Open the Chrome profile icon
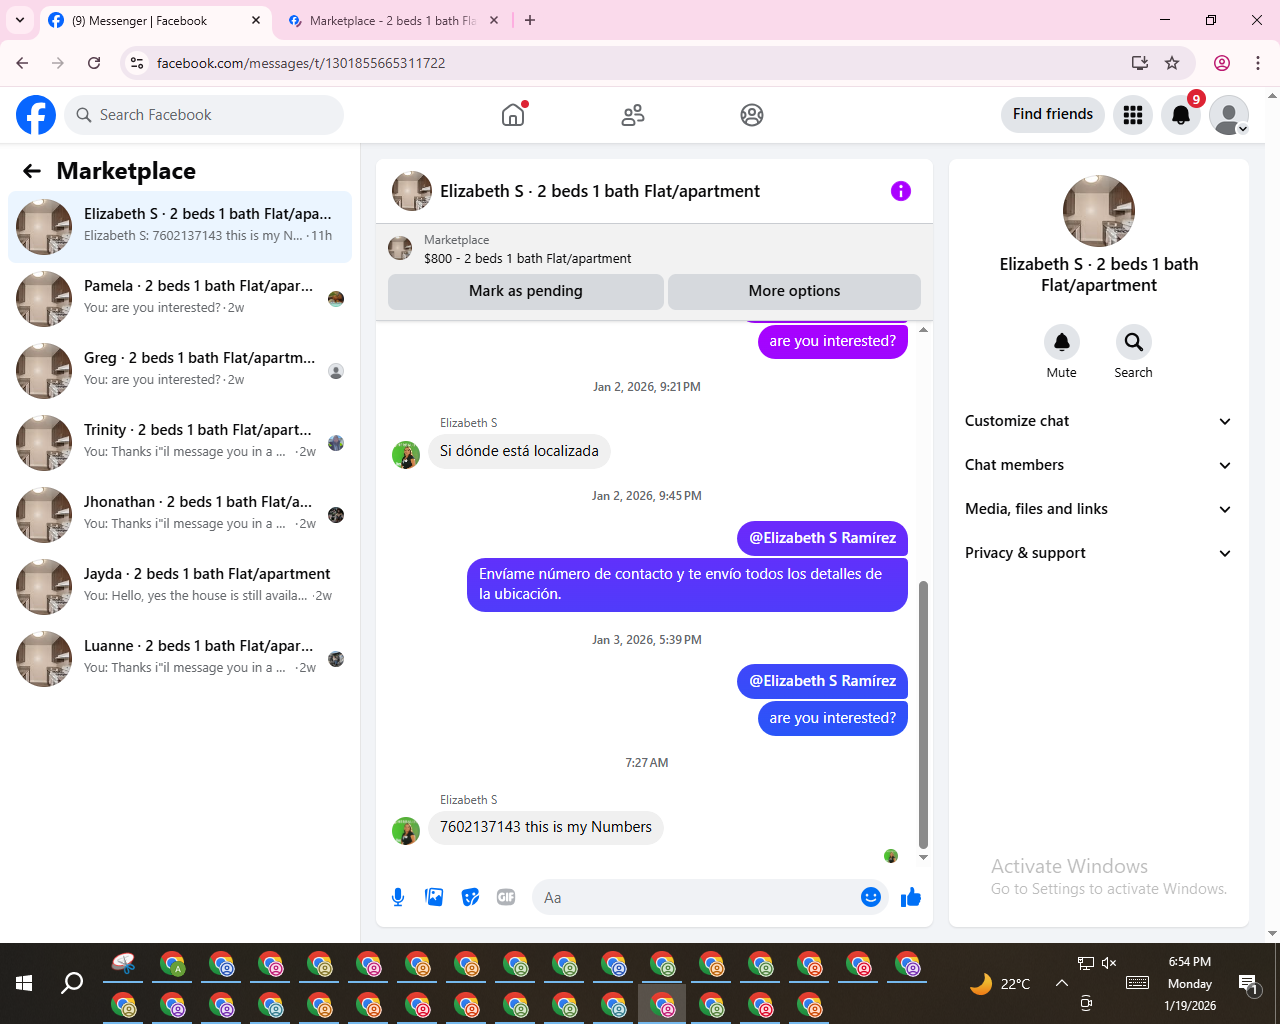This screenshot has width=1280, height=1024. (1222, 63)
